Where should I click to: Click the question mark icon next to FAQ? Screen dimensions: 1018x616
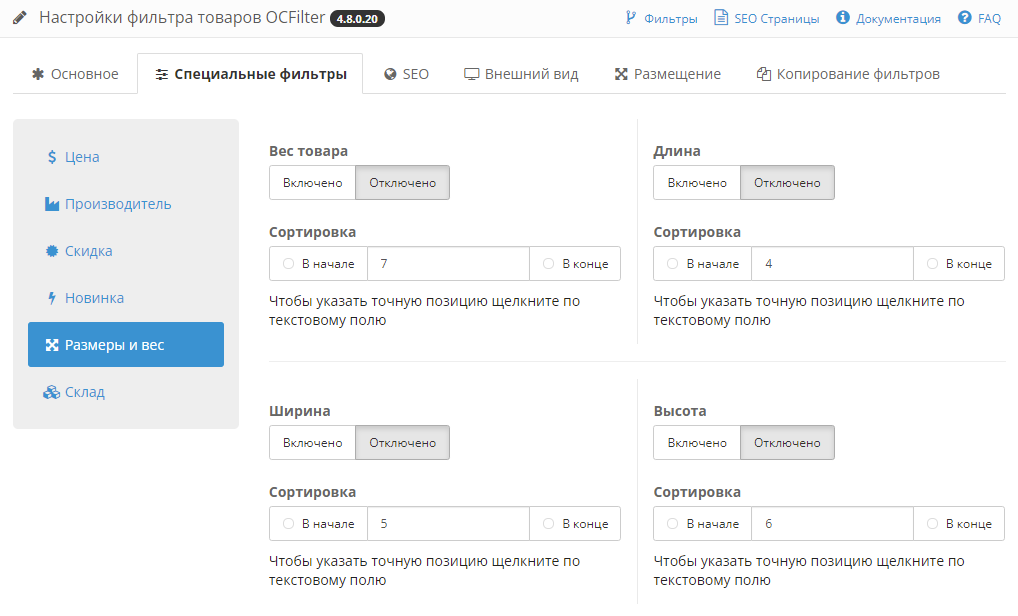tap(964, 18)
